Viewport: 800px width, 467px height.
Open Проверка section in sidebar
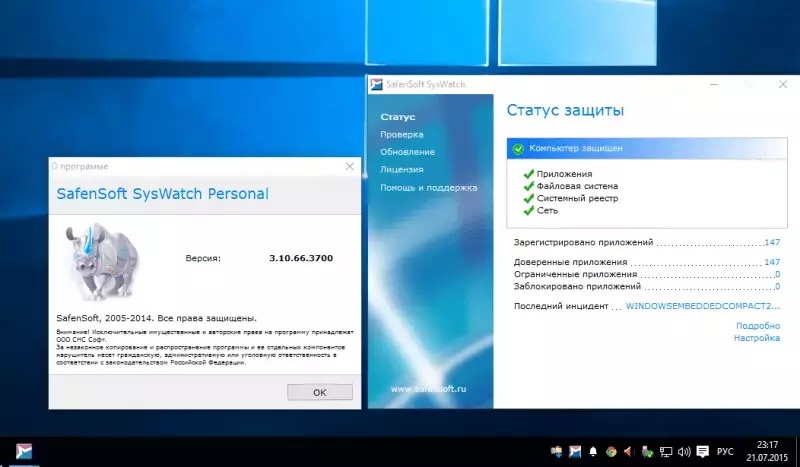402,134
